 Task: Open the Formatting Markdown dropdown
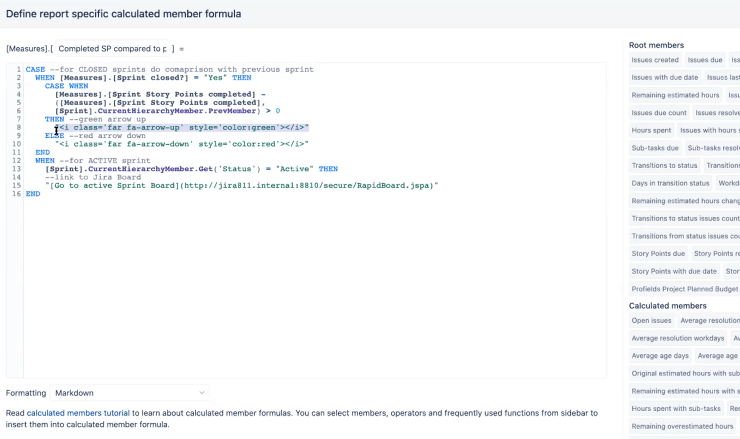coord(130,393)
